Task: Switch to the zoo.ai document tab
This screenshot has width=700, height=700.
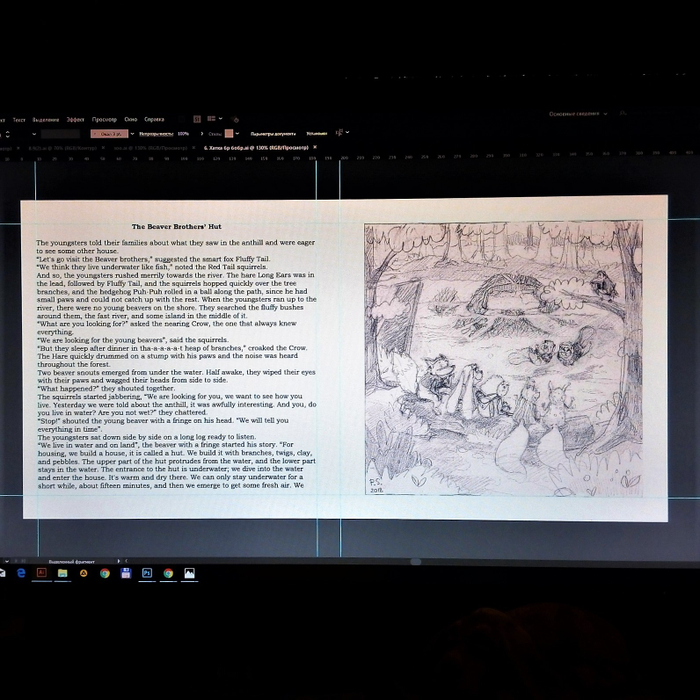Action: tap(151, 148)
